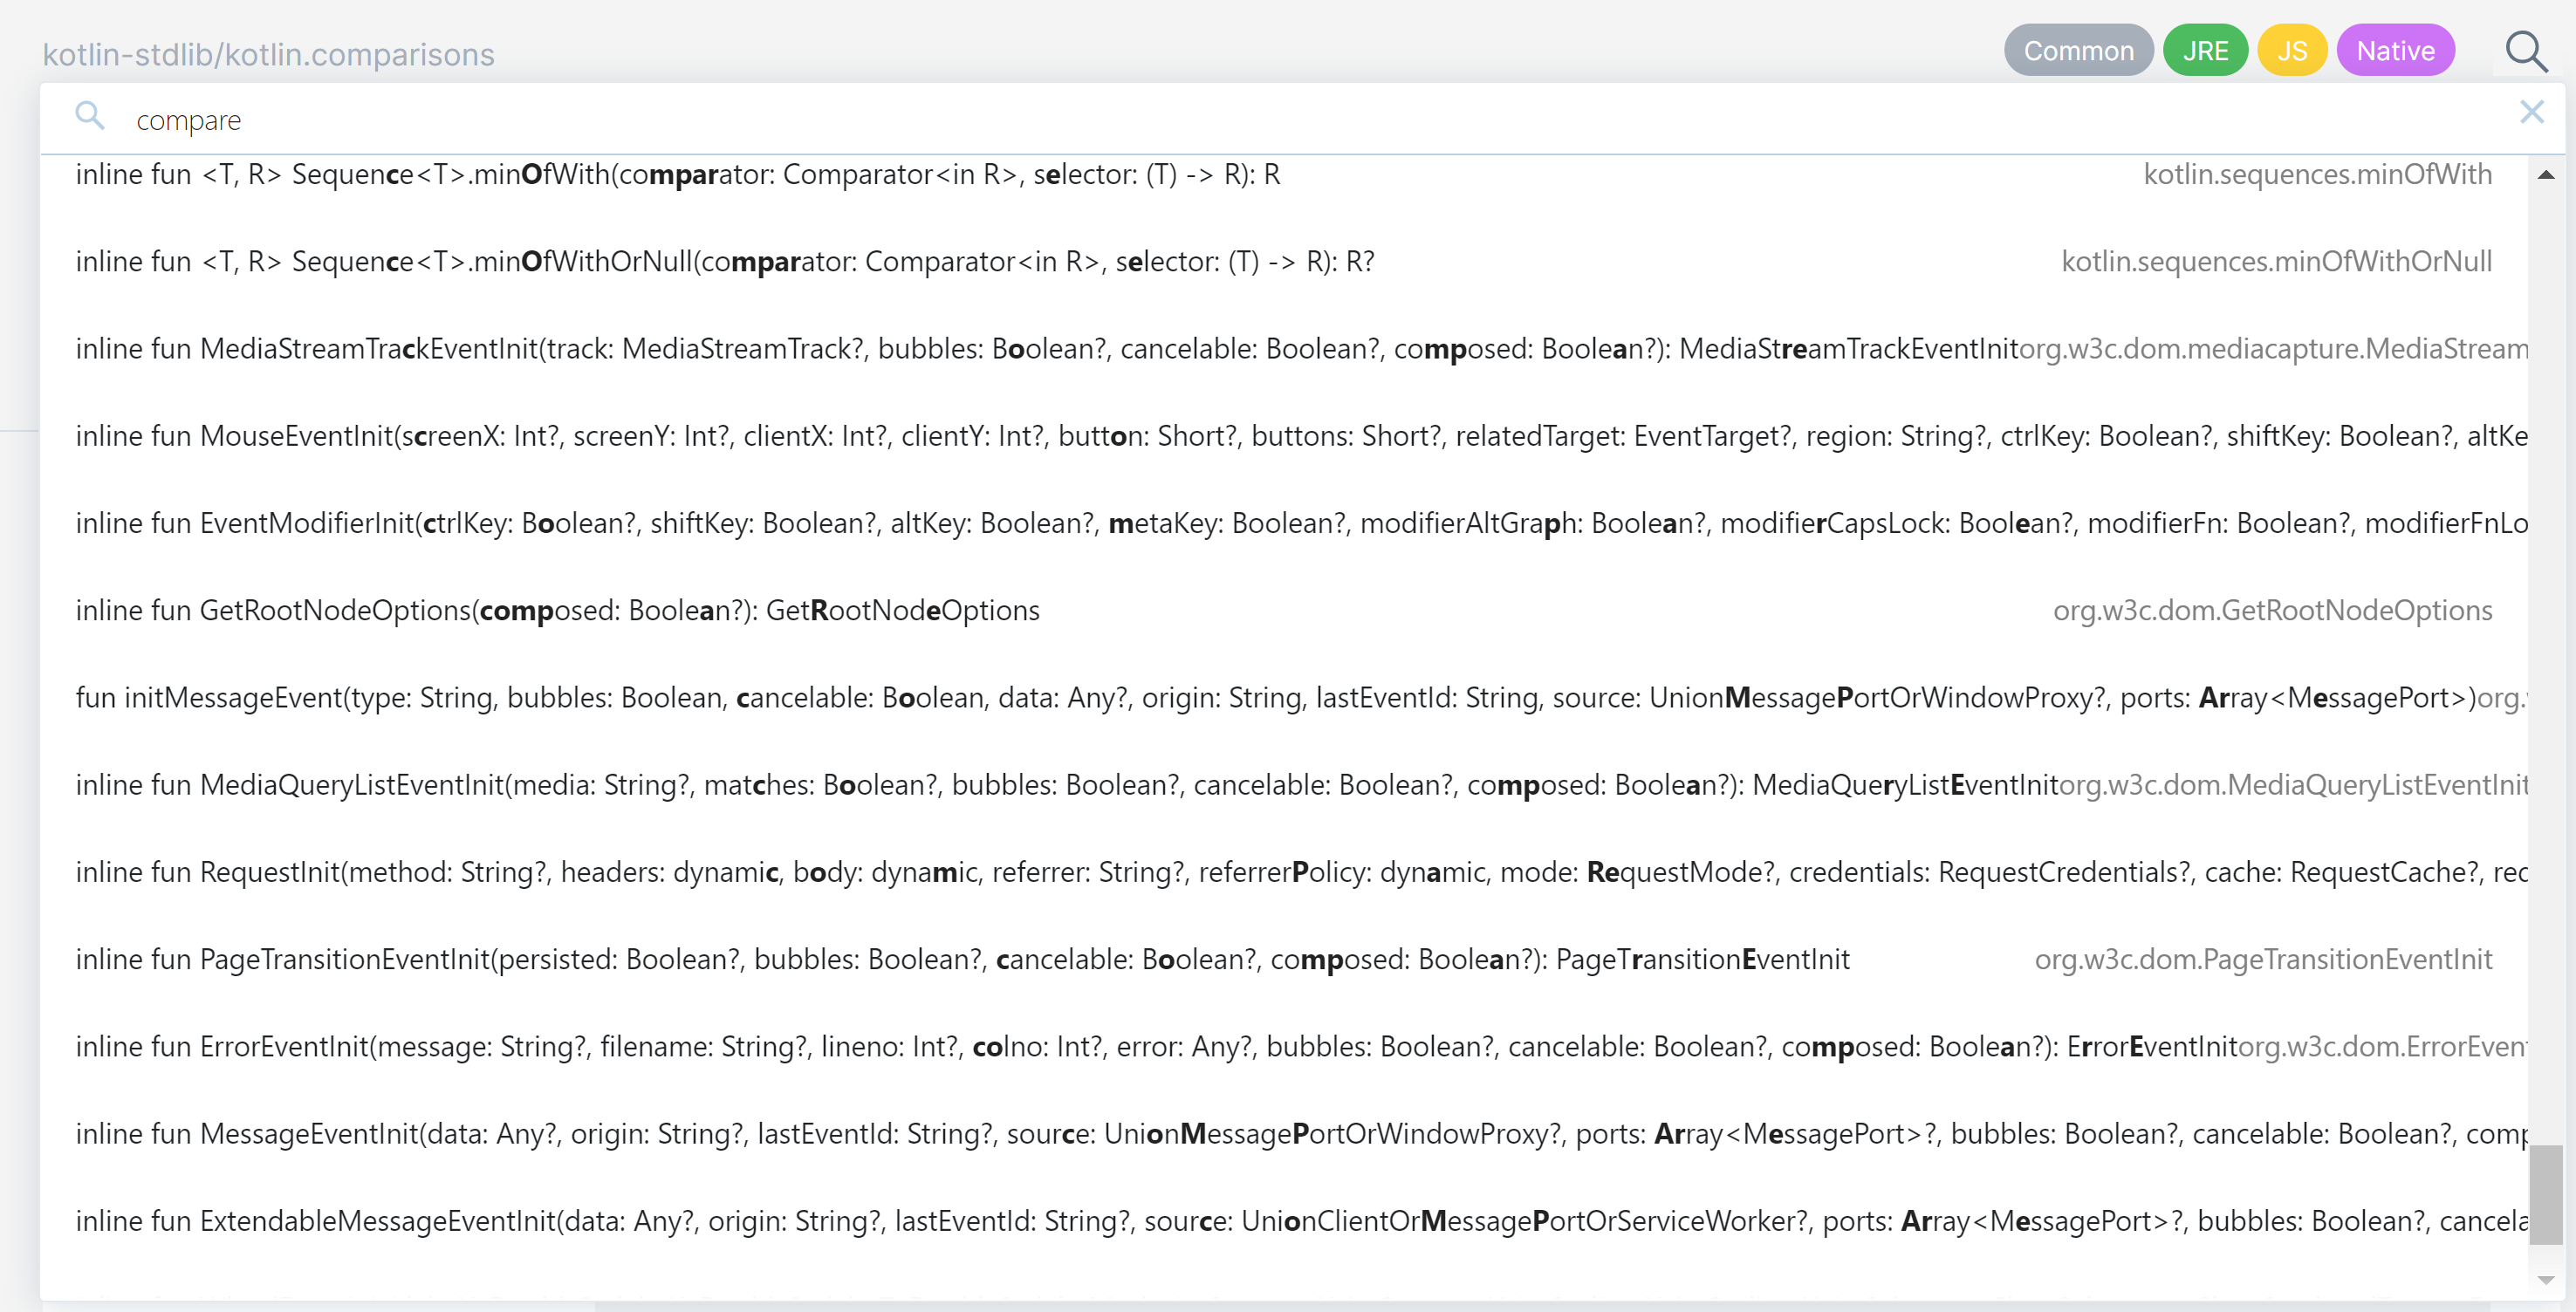Click the magnifier icon in the top right corner
This screenshot has height=1312, width=2576.
pos(2527,51)
